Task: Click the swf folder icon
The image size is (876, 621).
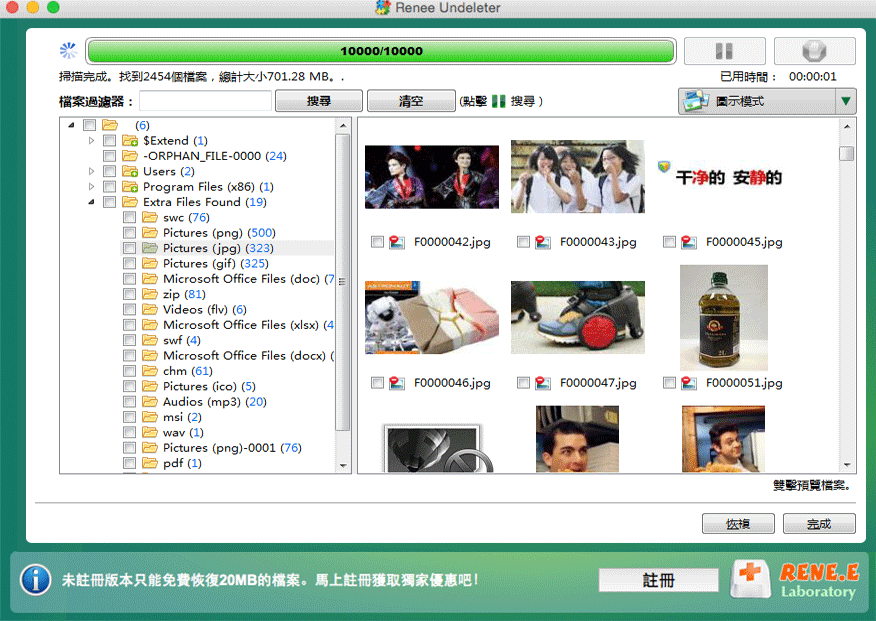Action: pyautogui.click(x=149, y=340)
